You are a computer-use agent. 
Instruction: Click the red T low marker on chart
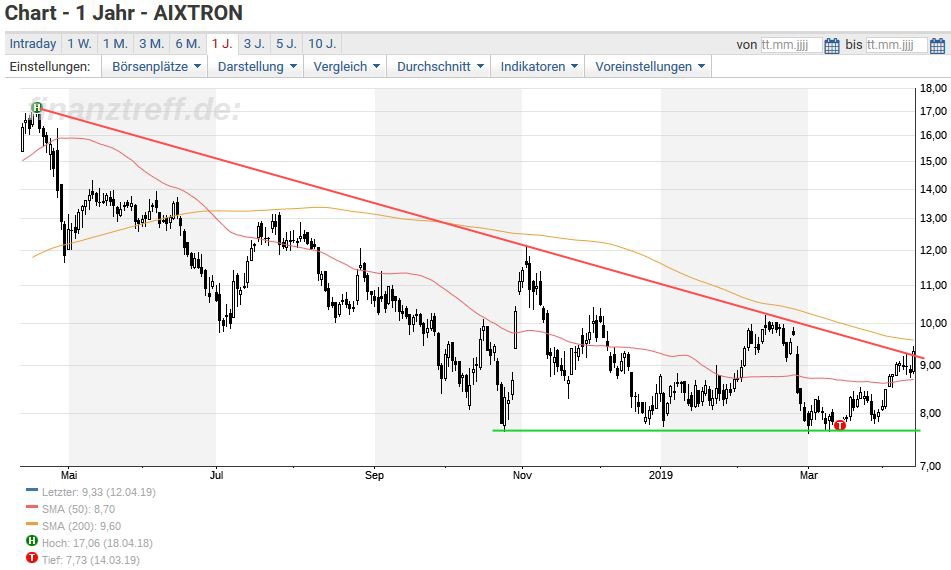point(839,425)
